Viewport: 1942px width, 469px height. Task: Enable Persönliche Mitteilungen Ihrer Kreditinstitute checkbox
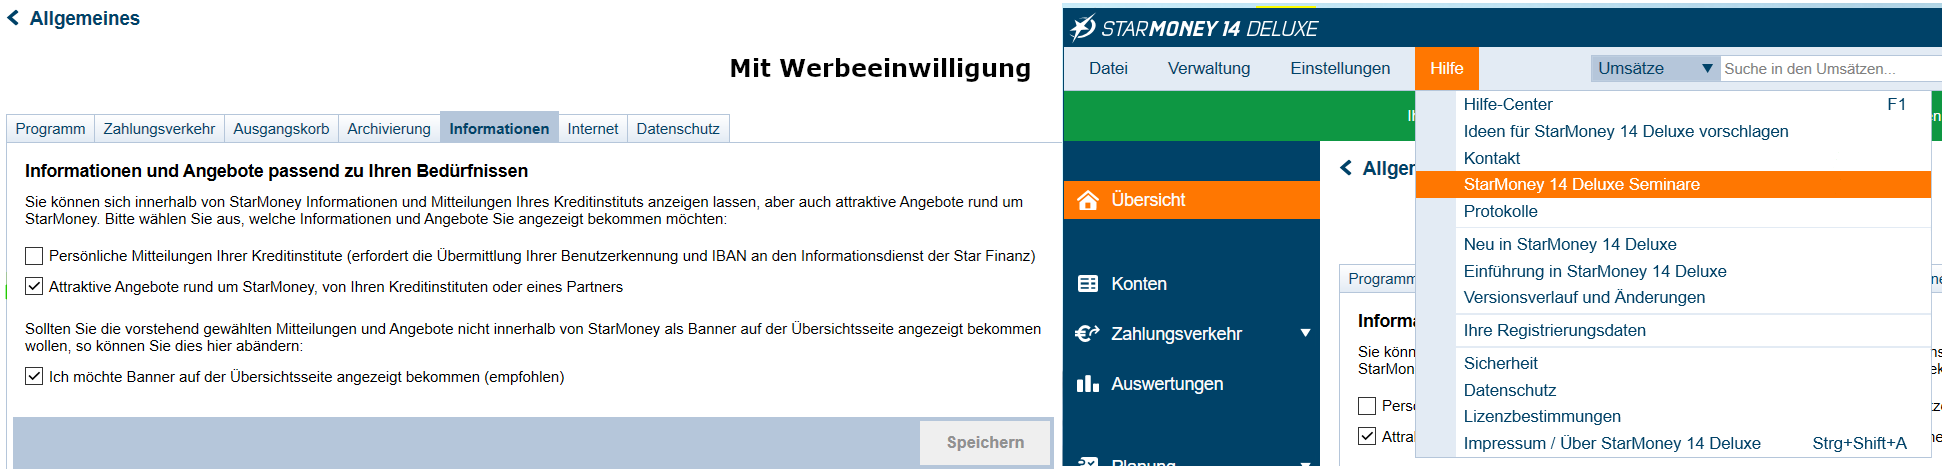(x=34, y=256)
